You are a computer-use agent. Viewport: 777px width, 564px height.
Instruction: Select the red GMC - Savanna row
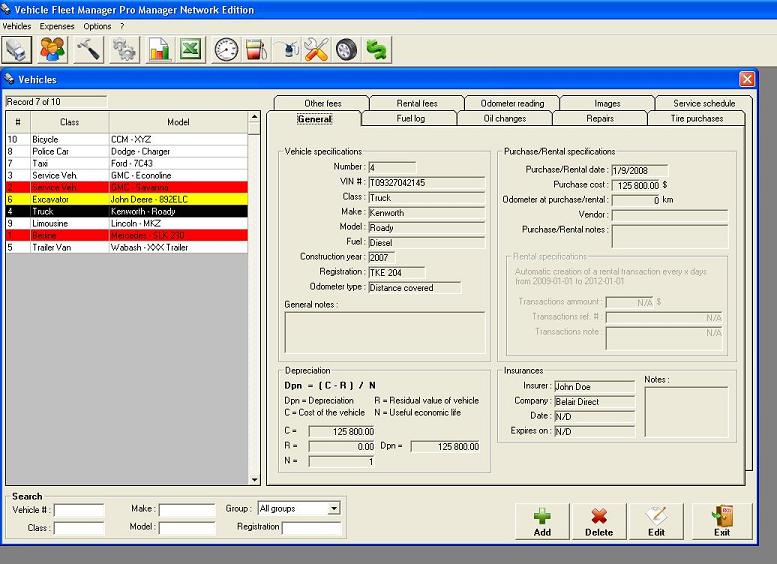(x=127, y=187)
